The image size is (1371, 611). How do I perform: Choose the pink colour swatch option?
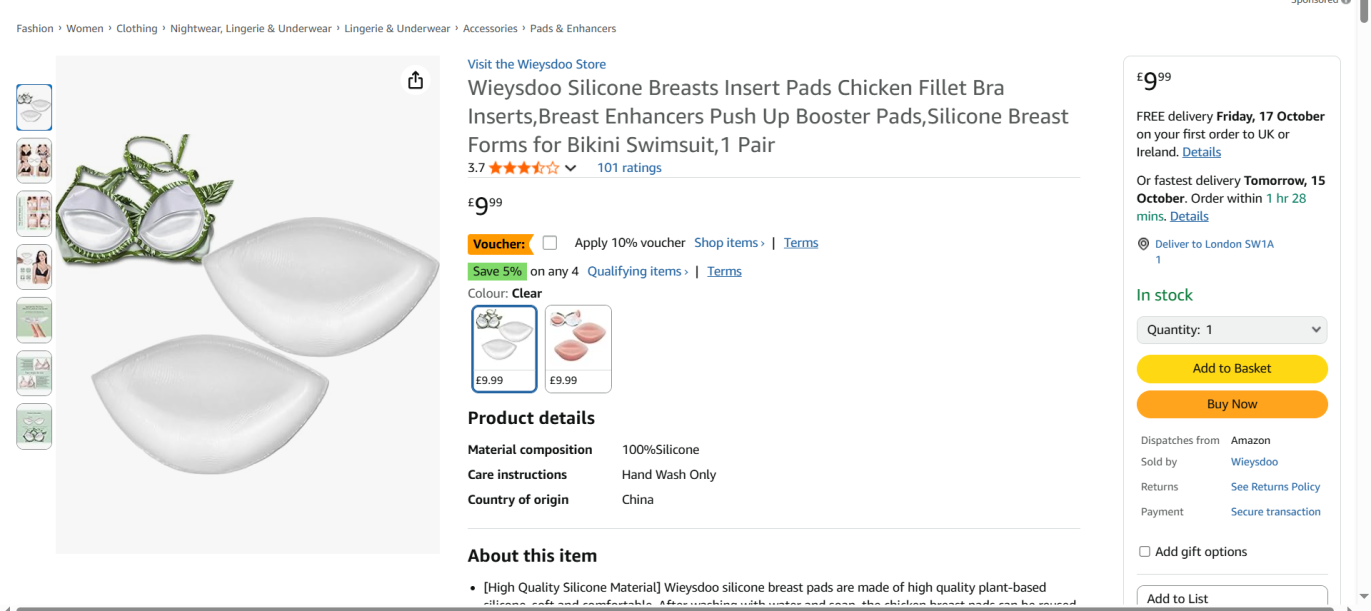pyautogui.click(x=578, y=348)
